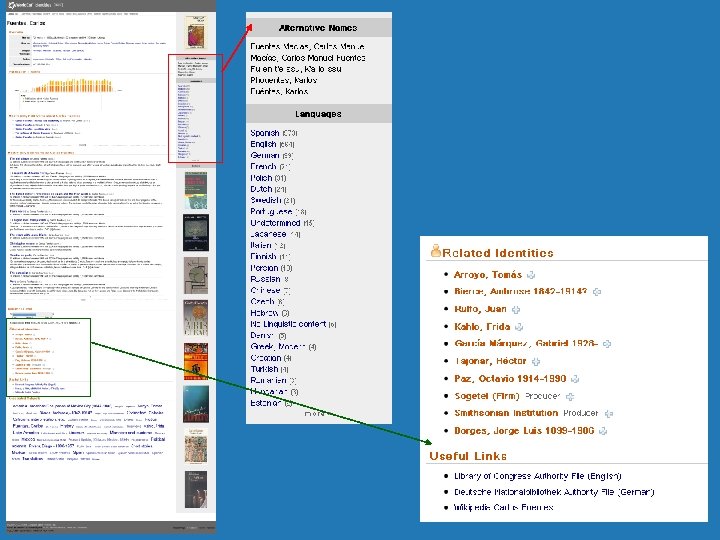Click the person icon beside Related Identities heading
The height and width of the screenshot is (540, 720).
[x=436, y=251]
